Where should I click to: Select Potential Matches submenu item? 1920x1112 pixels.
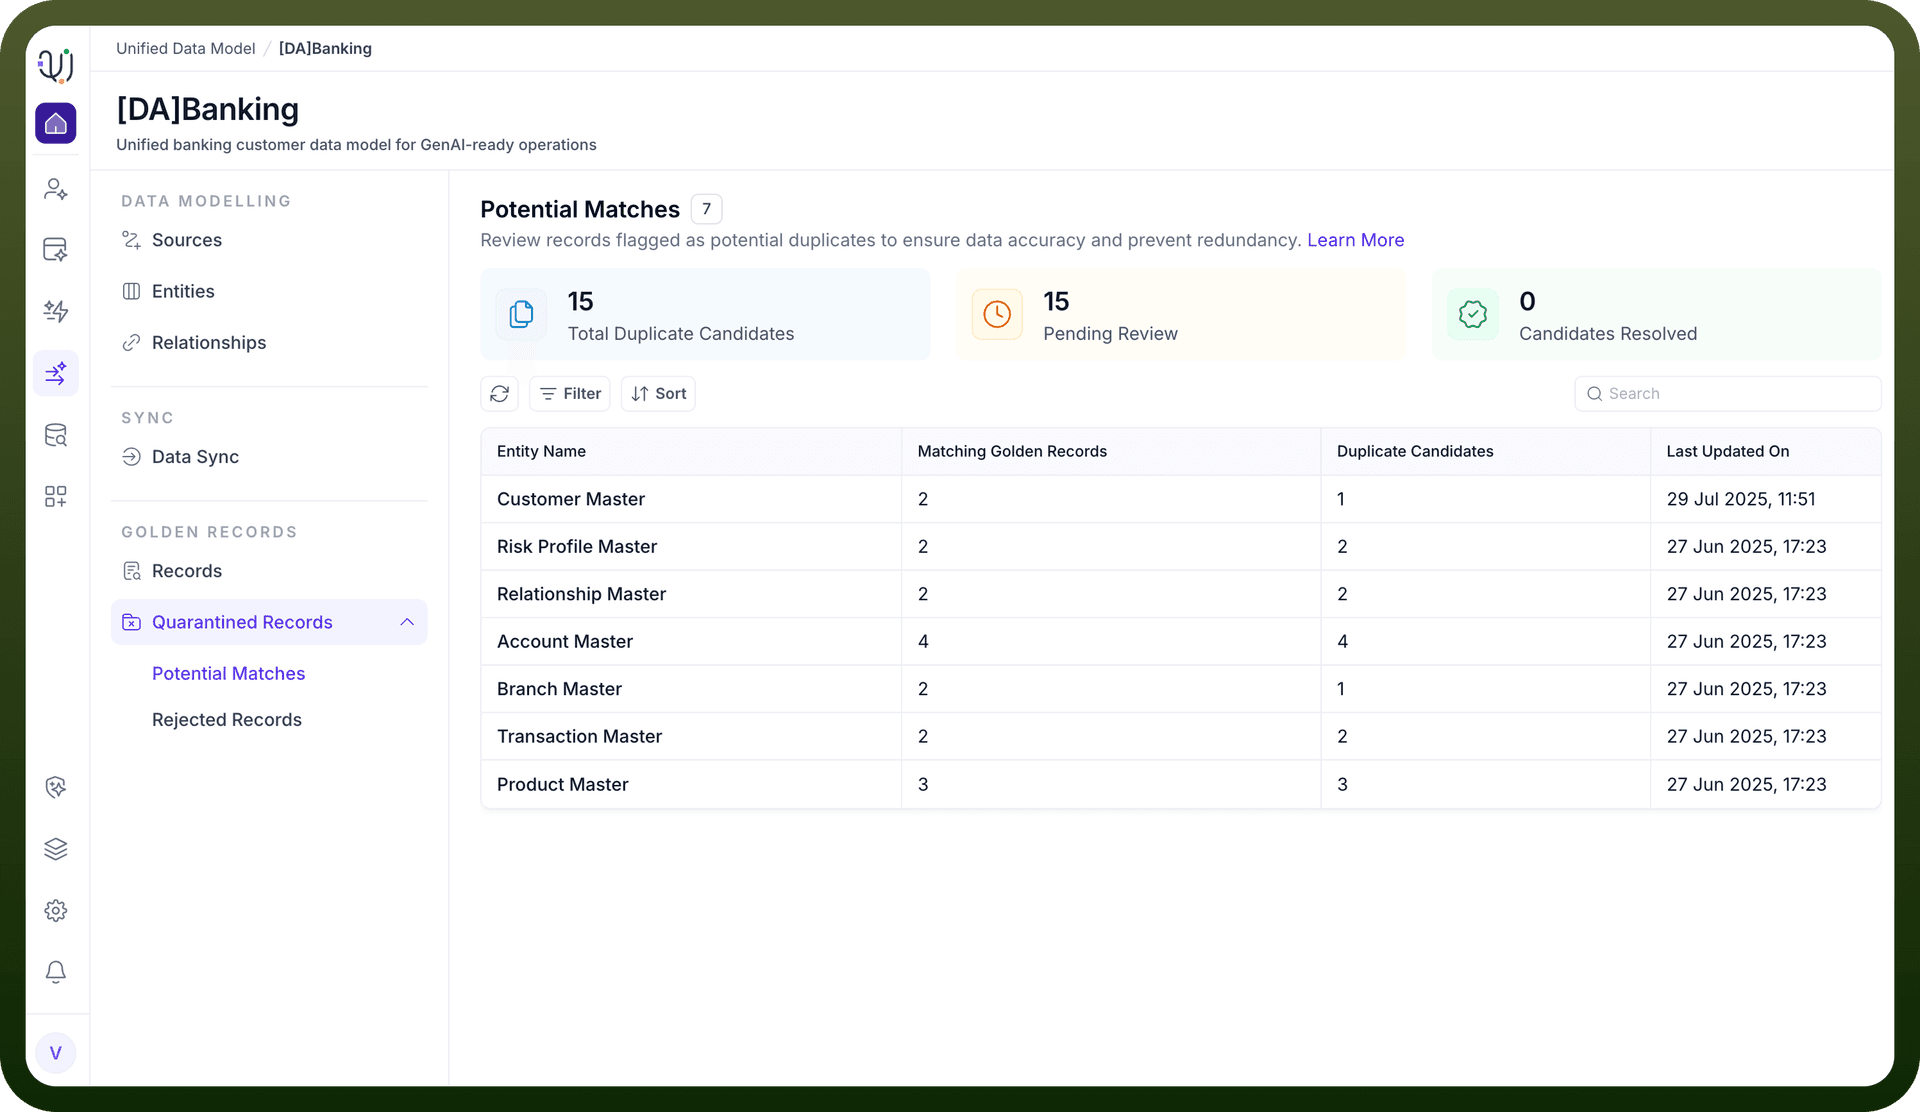(228, 674)
